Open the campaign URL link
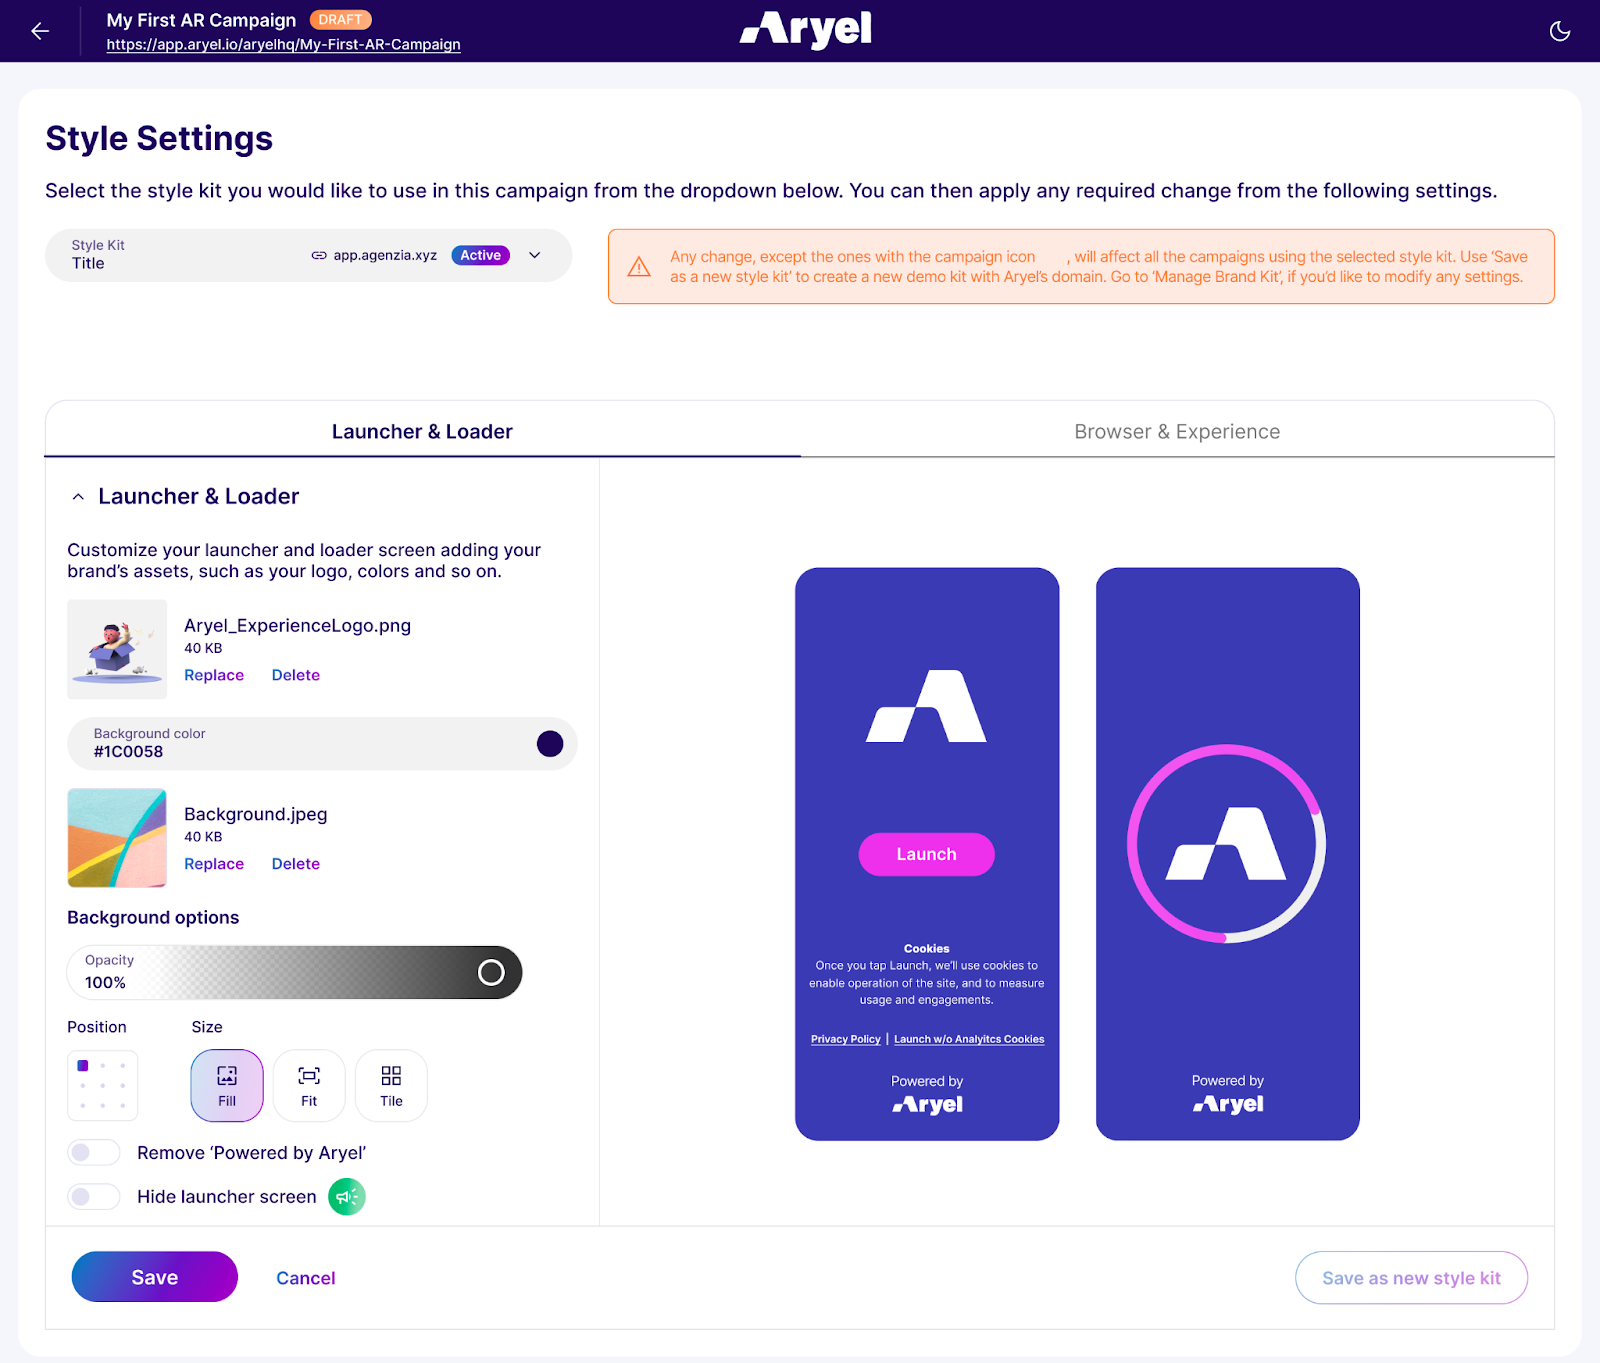This screenshot has width=1600, height=1363. (284, 44)
